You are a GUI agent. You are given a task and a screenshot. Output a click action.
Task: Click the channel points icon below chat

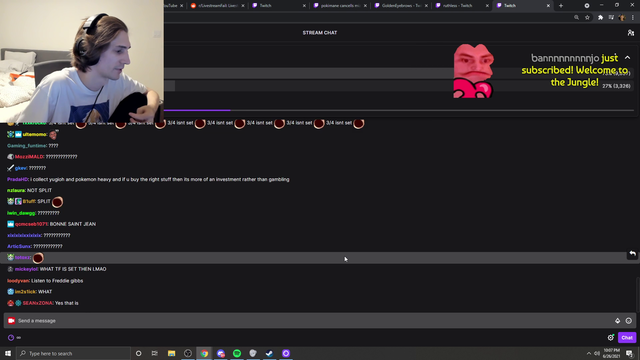[11, 338]
